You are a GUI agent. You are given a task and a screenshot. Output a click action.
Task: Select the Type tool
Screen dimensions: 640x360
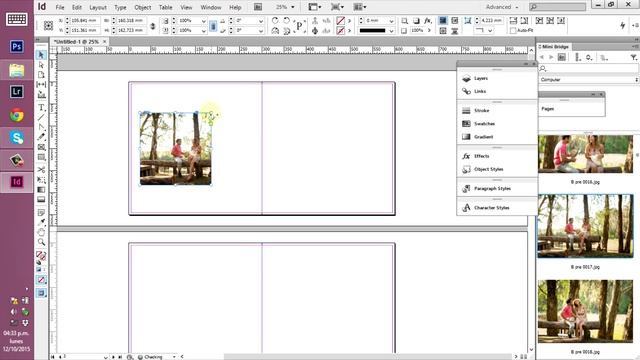pyautogui.click(x=41, y=108)
